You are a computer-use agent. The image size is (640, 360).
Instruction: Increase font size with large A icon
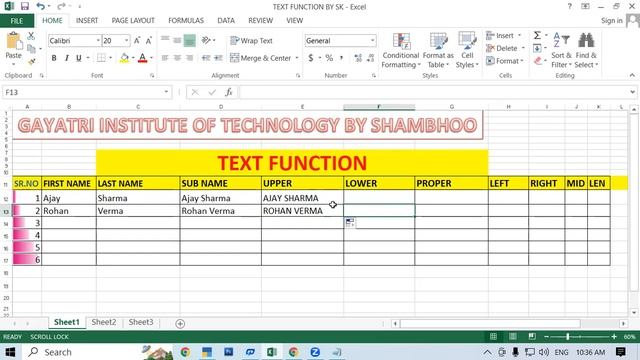pyautogui.click(x=137, y=40)
